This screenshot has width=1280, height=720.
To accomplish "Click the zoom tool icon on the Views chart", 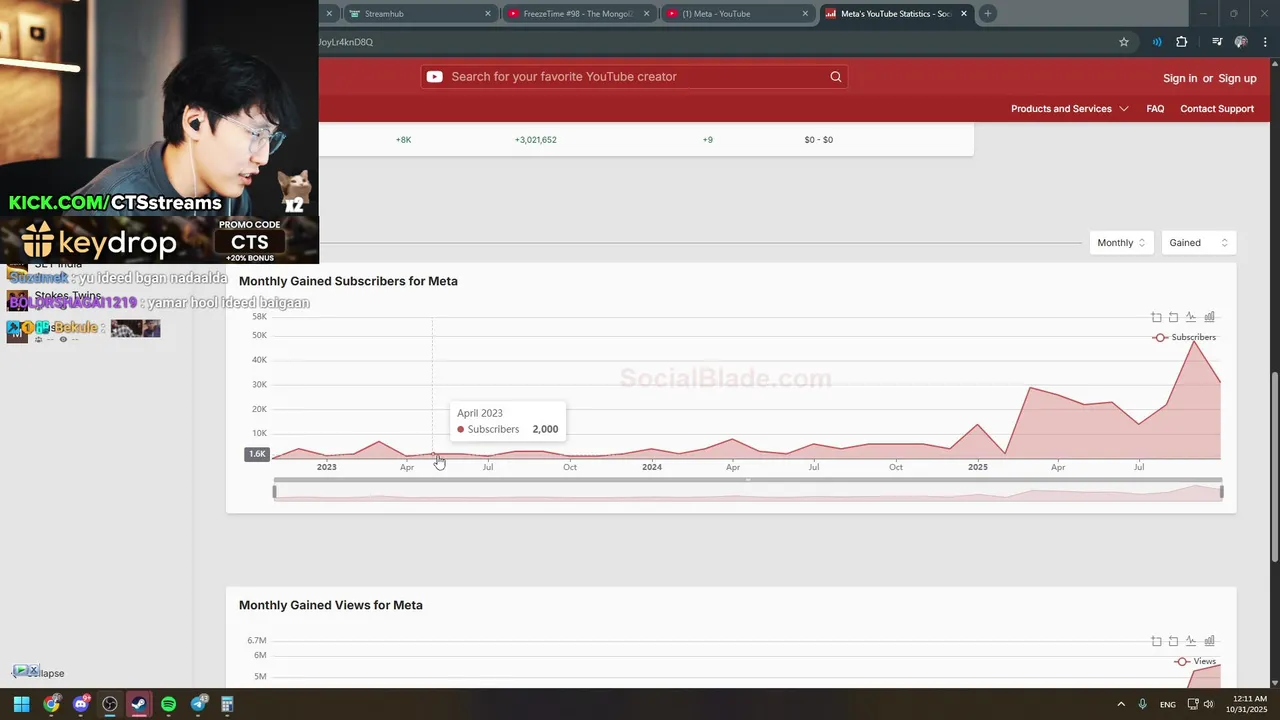I will click(1156, 641).
